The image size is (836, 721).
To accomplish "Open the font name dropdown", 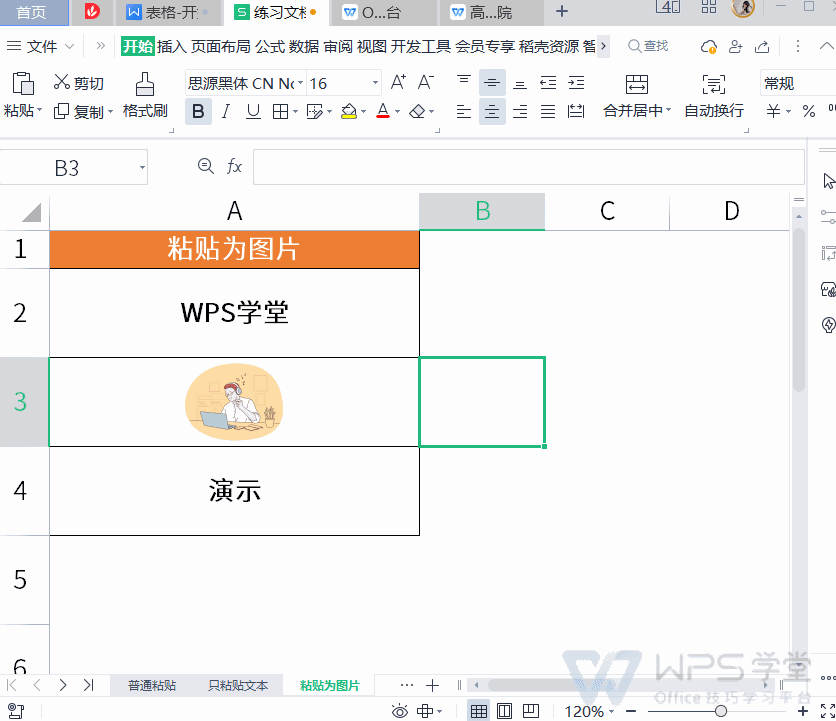I will click(300, 83).
